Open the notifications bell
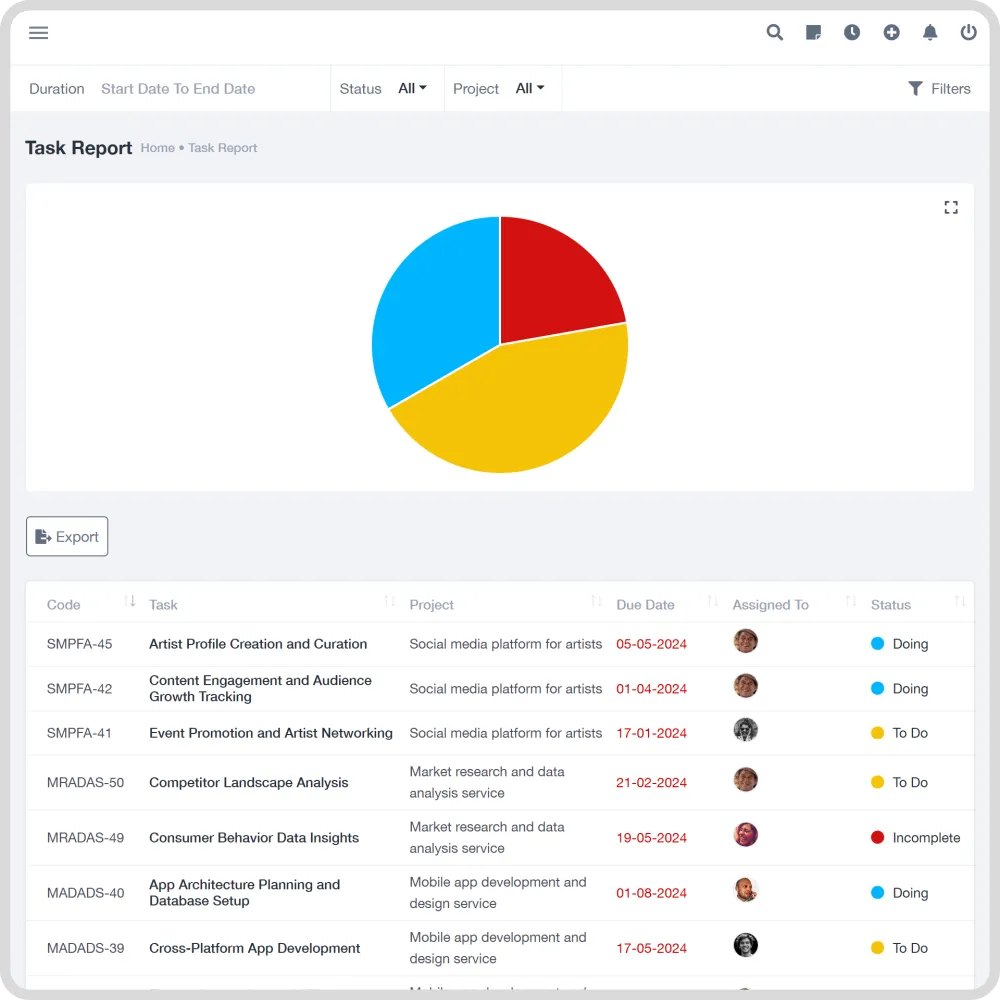The height and width of the screenshot is (1000, 1000). (x=930, y=32)
